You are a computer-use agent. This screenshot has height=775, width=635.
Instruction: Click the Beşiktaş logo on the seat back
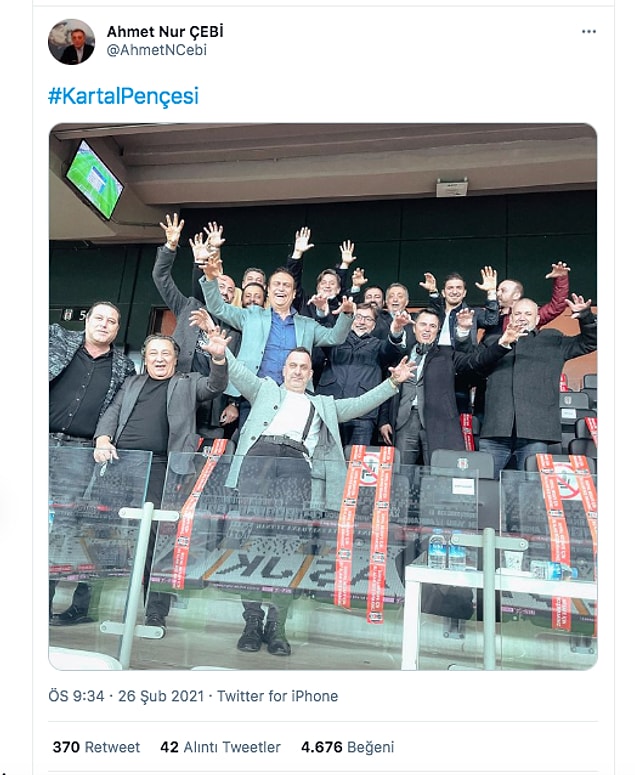pyautogui.click(x=462, y=465)
